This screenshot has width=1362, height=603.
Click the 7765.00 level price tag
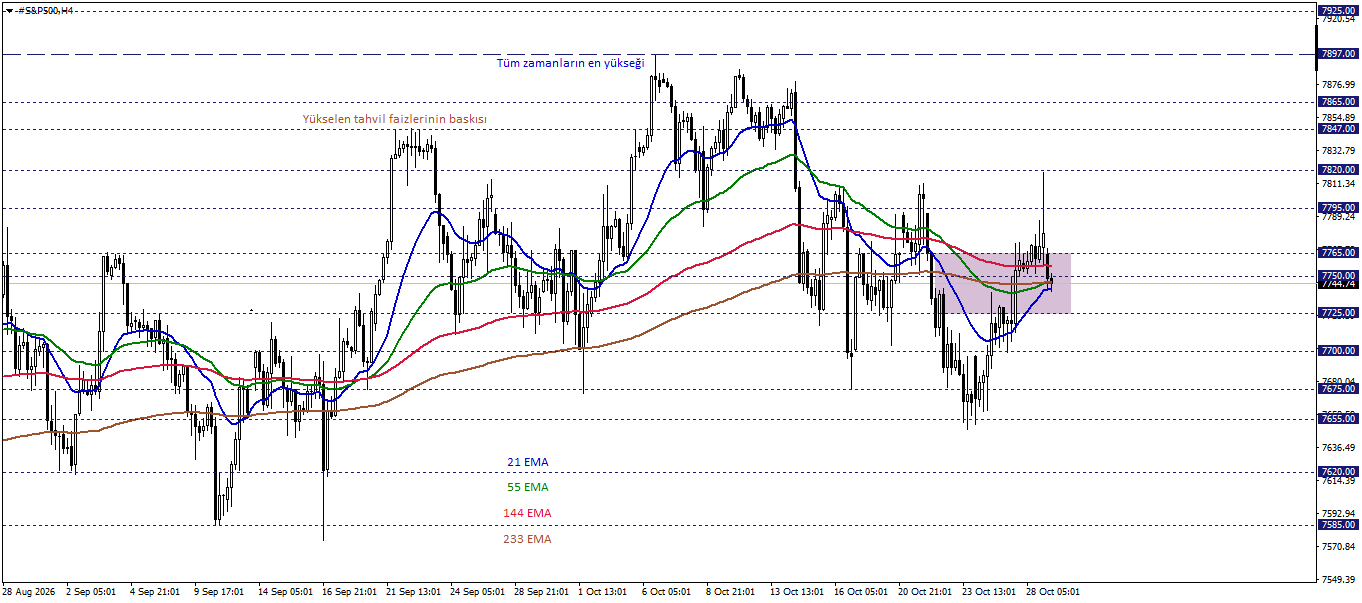(x=1338, y=252)
